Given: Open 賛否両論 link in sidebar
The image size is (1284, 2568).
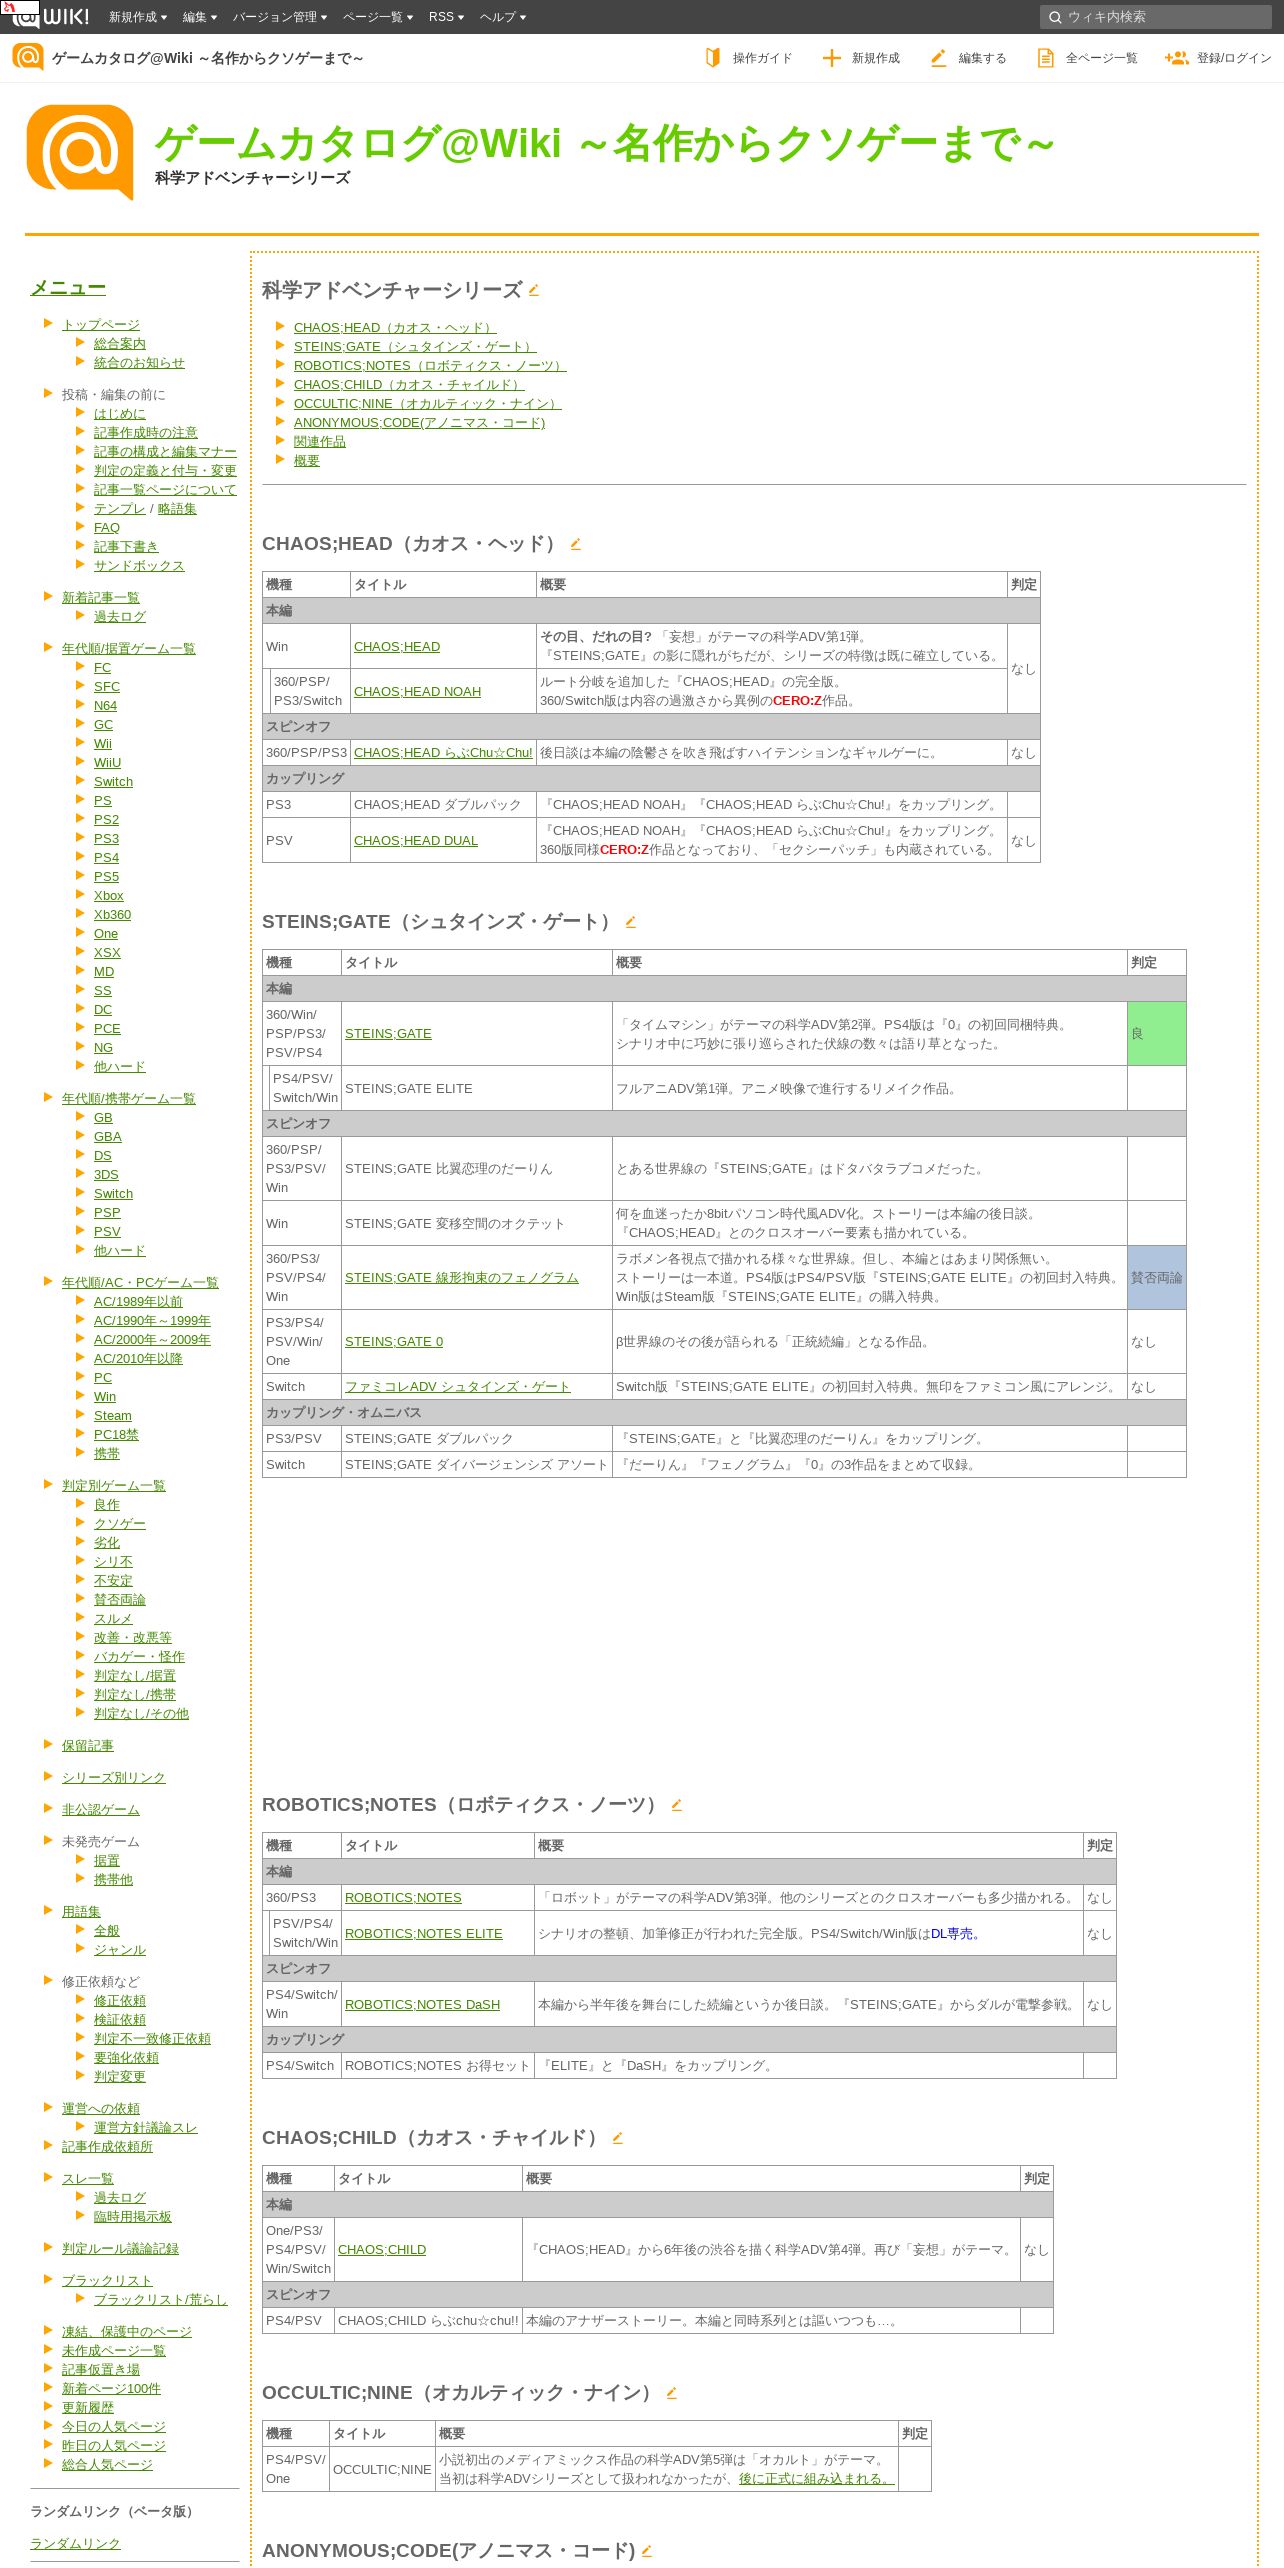Looking at the screenshot, I should [x=120, y=1600].
